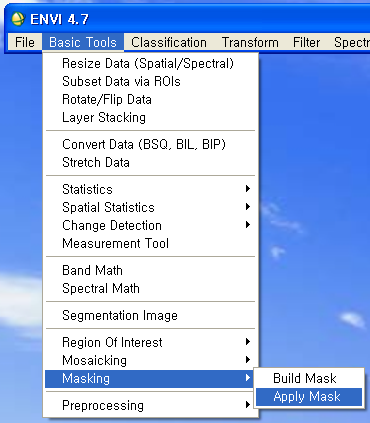
Task: Expand the Preprocessing submenu
Action: pyautogui.click(x=150, y=405)
